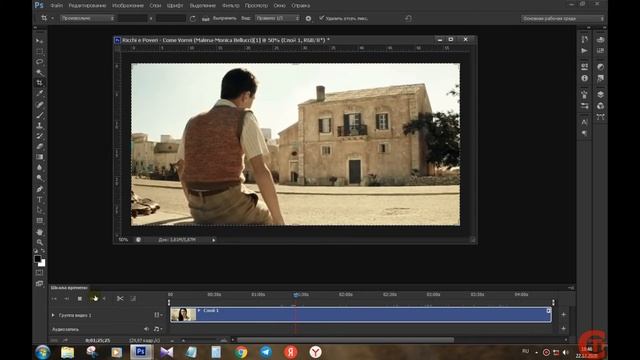Swap foreground and background colors
The height and width of the screenshot is (360, 640).
pos(43,251)
